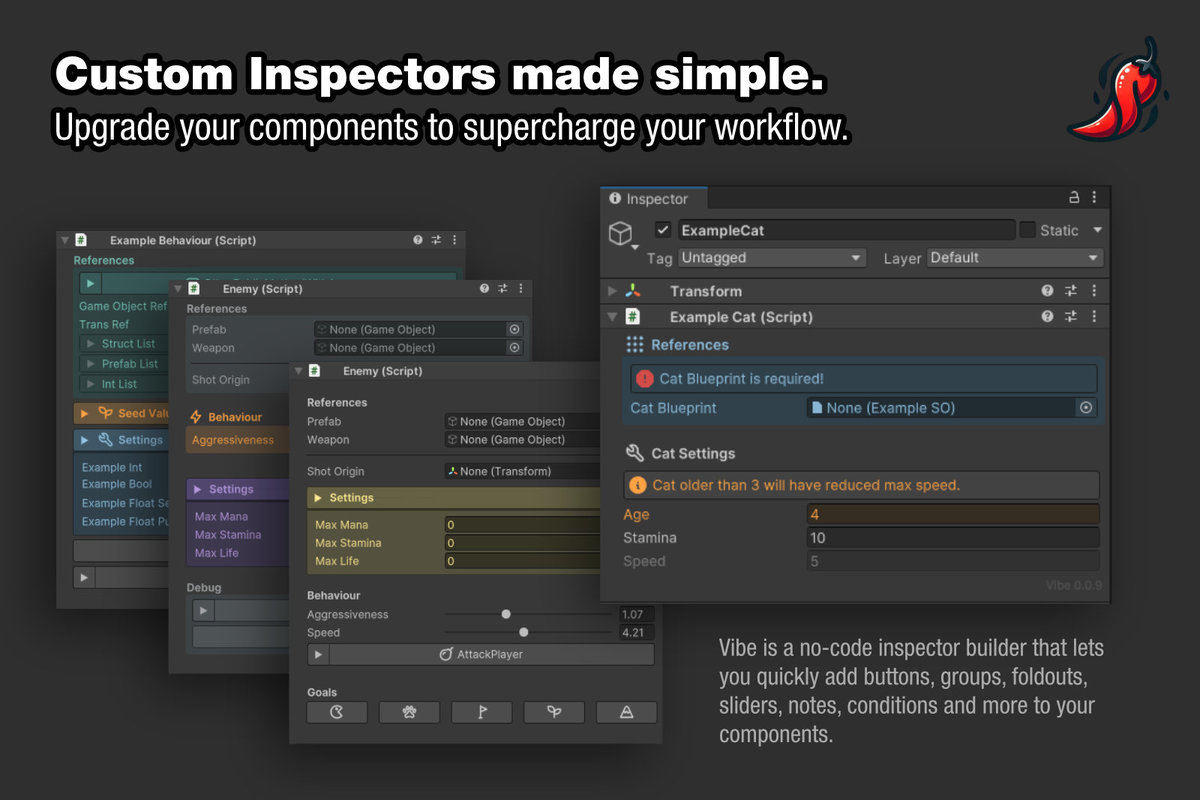Expand the blue Settings group in Example Behaviour
The image size is (1200, 800).
pyautogui.click(x=84, y=440)
